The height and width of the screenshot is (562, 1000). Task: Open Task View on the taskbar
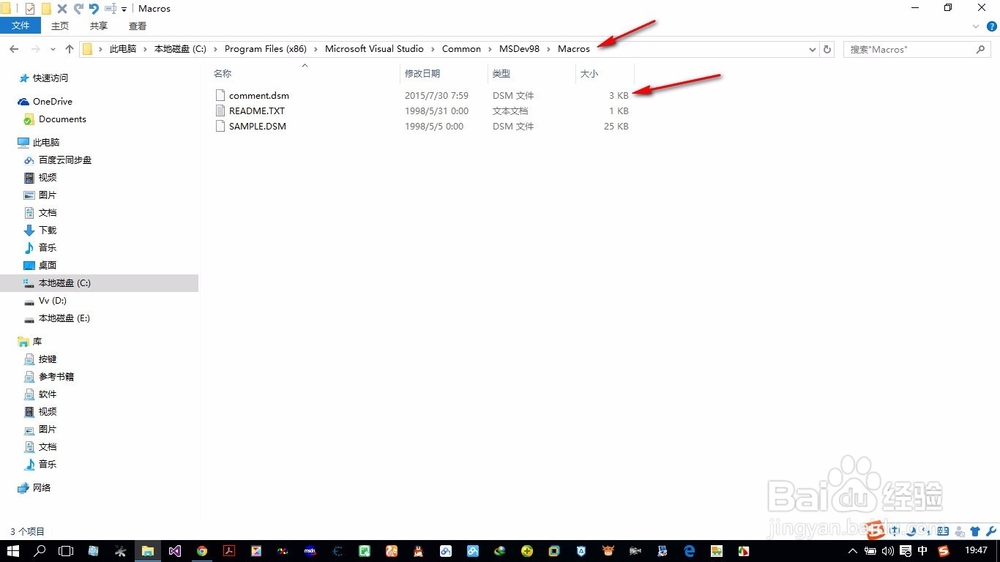tap(66, 551)
